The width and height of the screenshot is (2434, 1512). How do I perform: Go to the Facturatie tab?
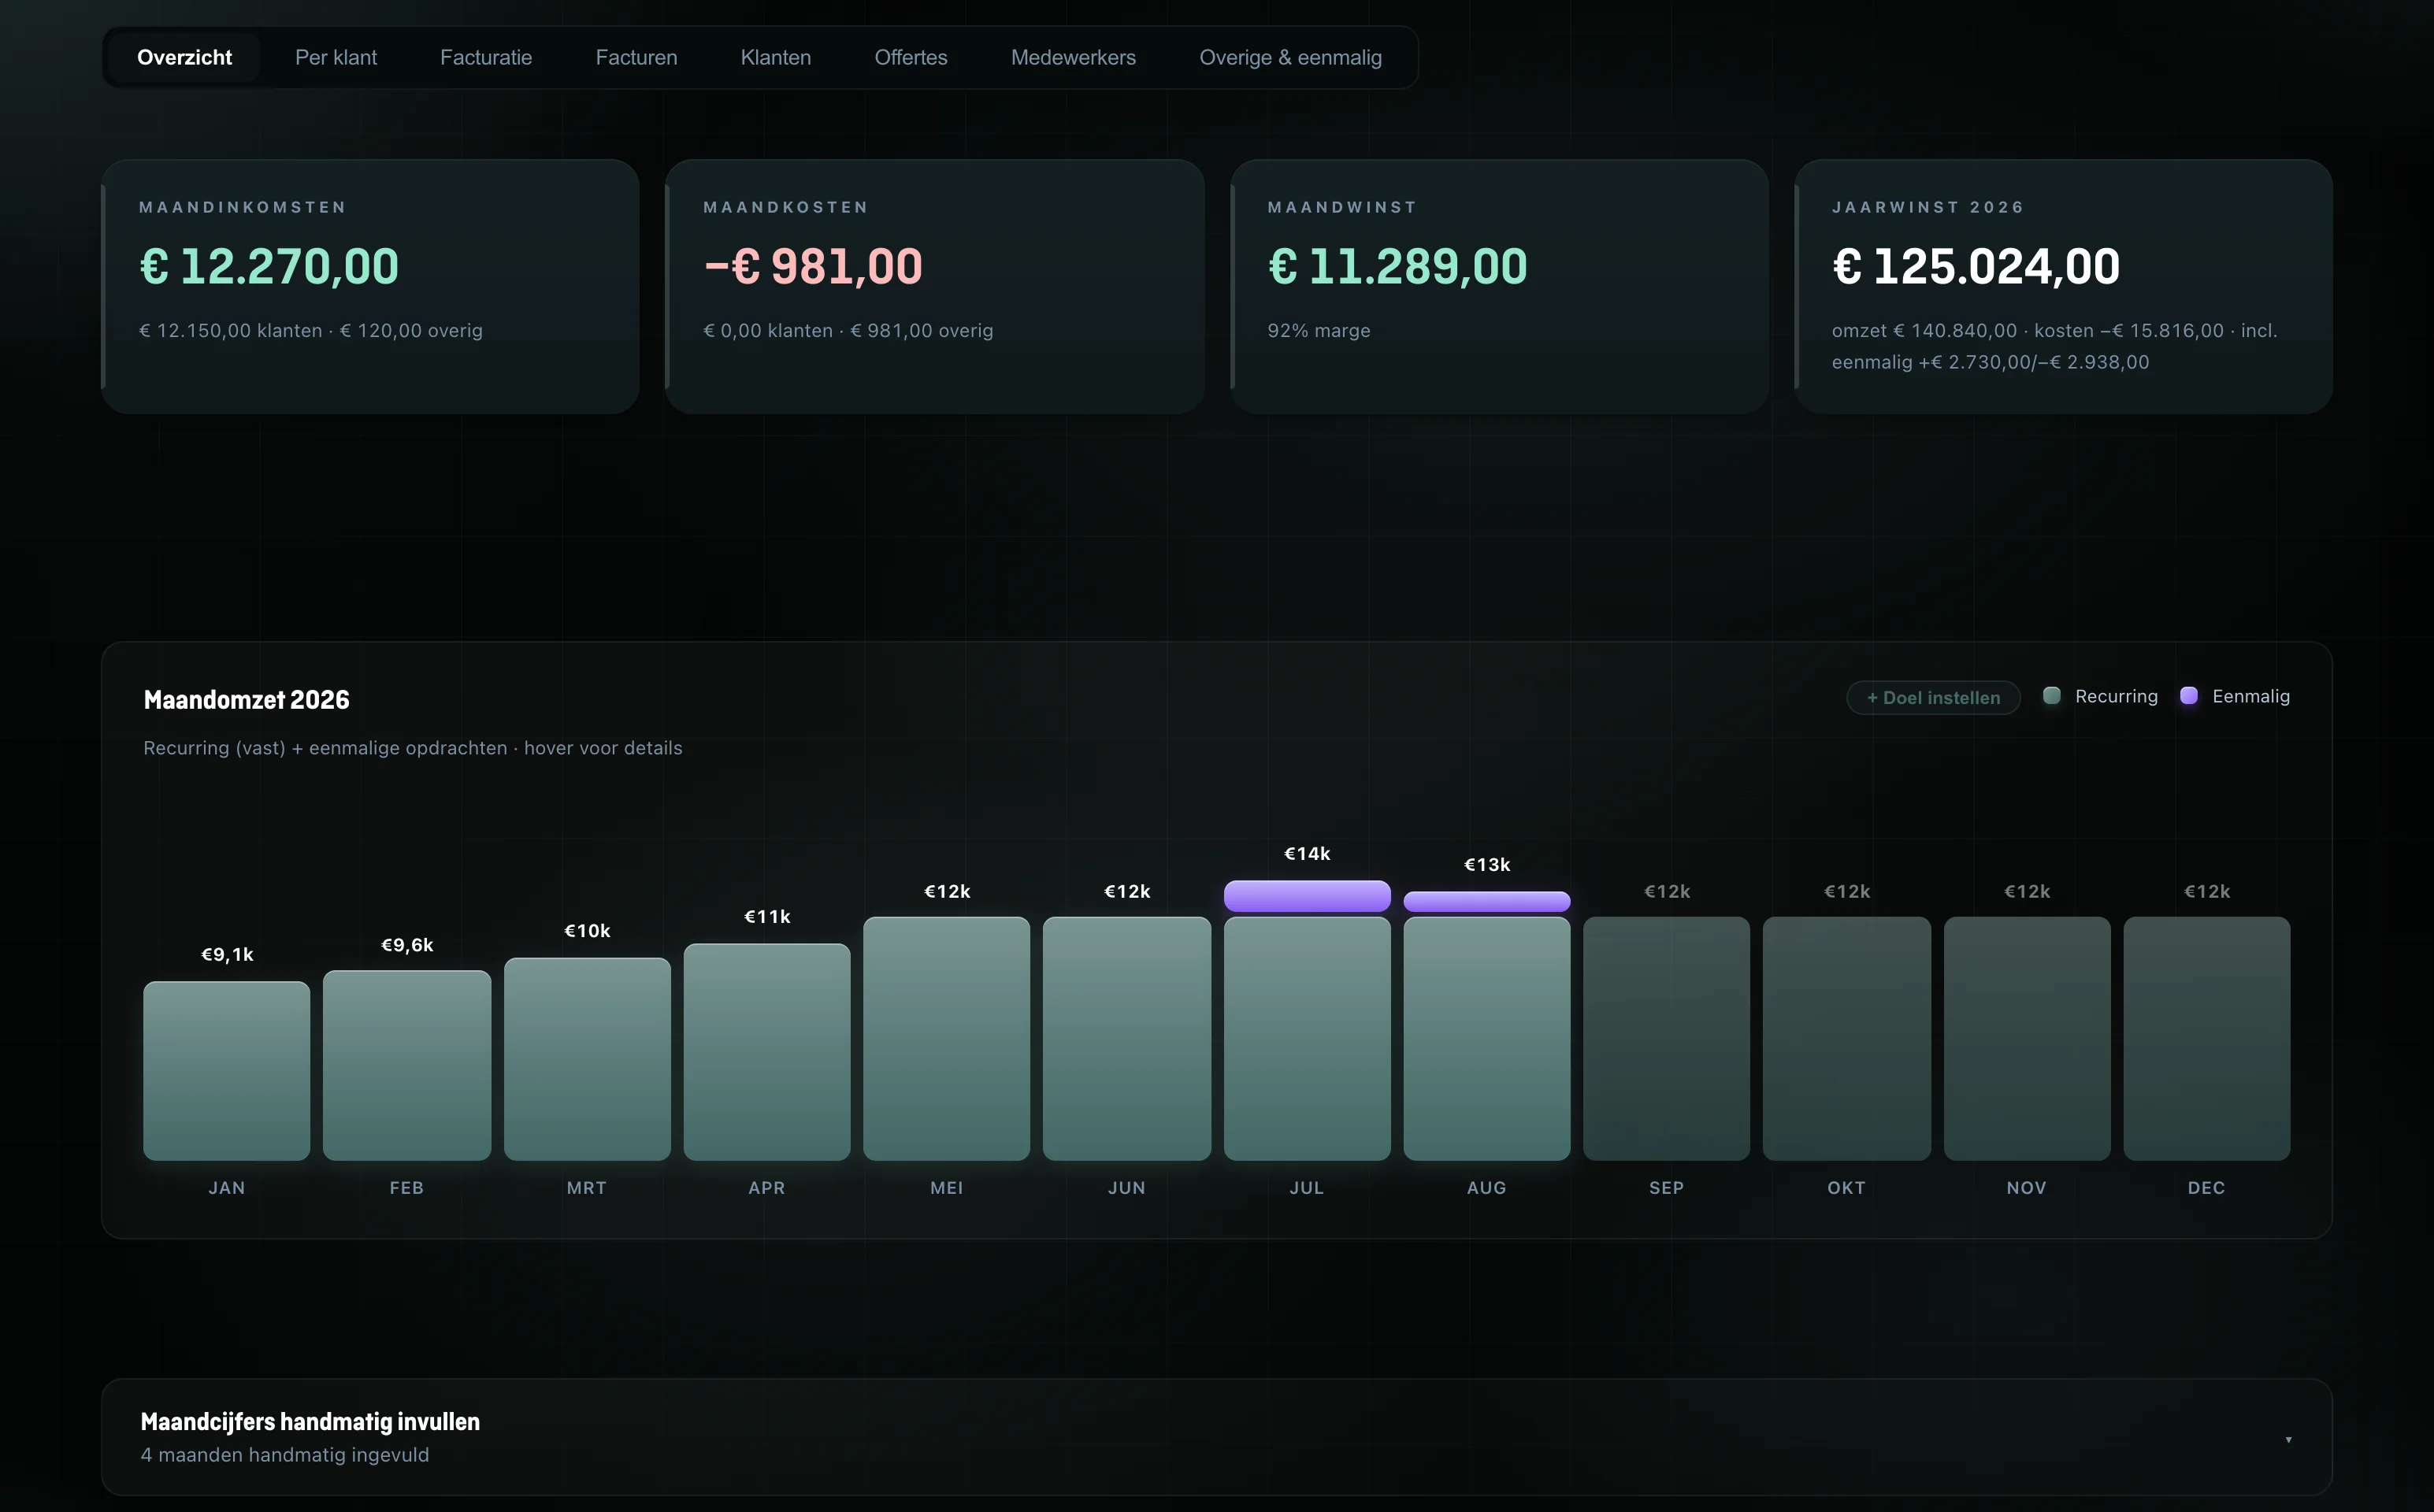[486, 57]
